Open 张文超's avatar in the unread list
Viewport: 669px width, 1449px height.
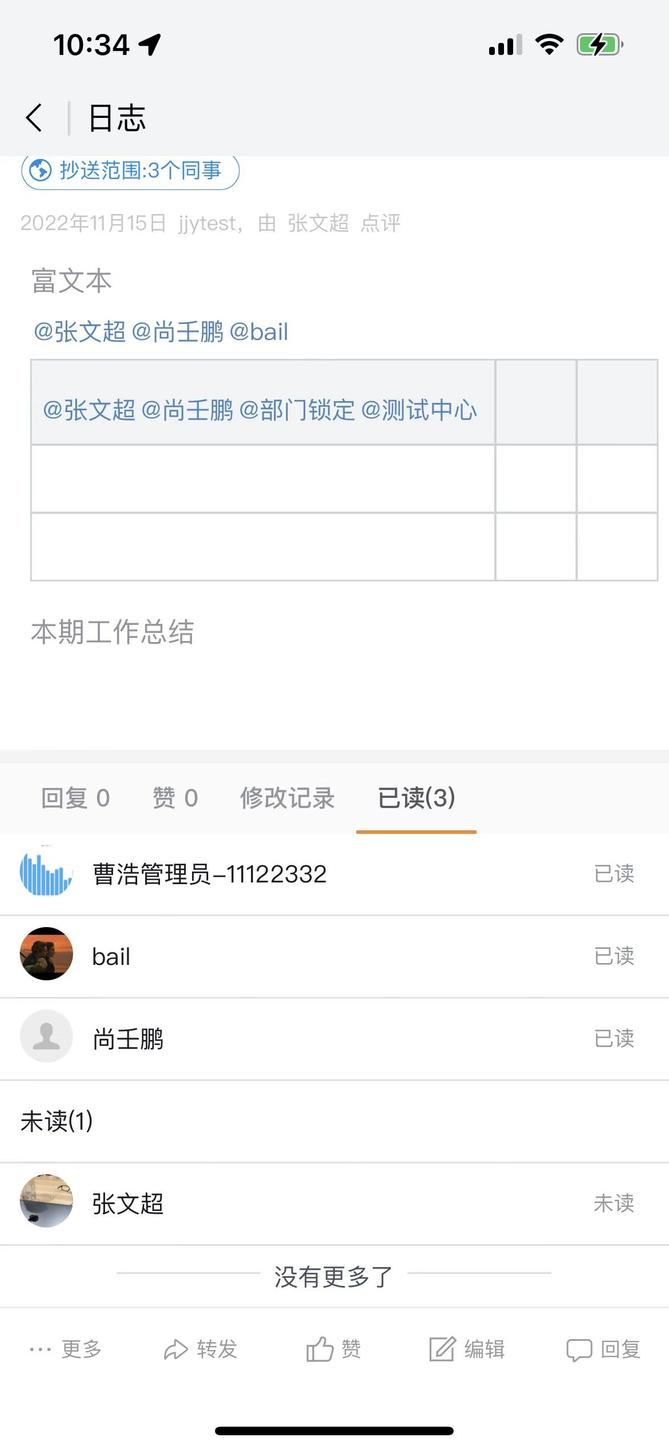tap(46, 1202)
